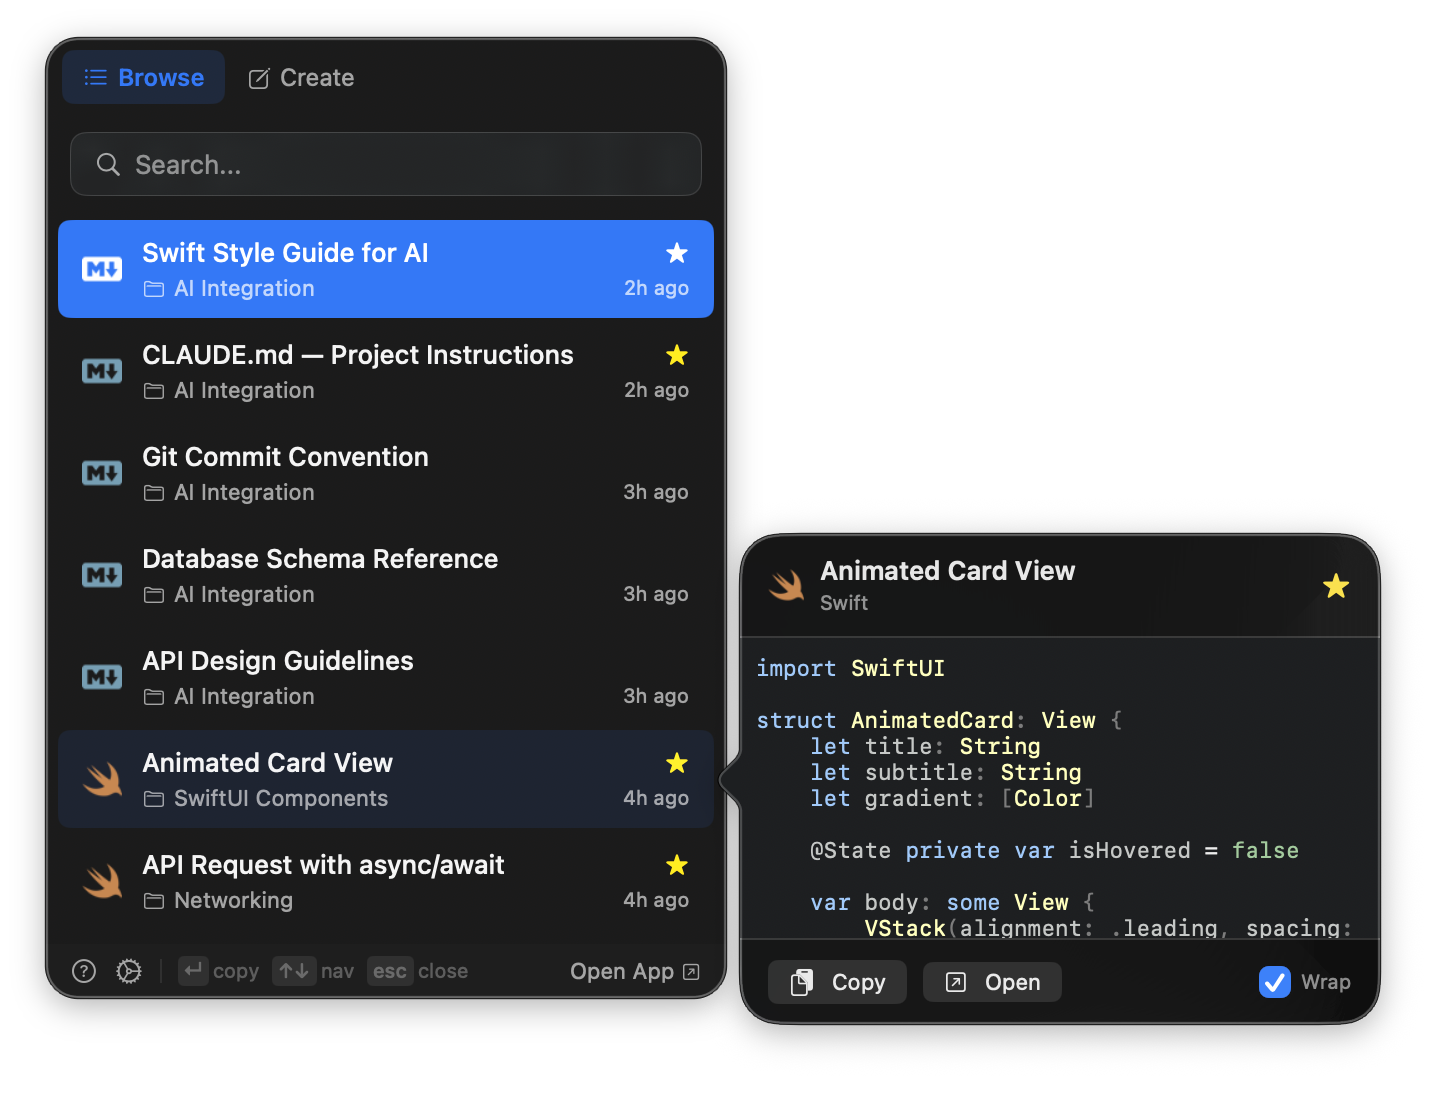The image size is (1452, 1104).
Task: Toggle the star on CLAUDE.md — Project Instructions
Action: (677, 355)
